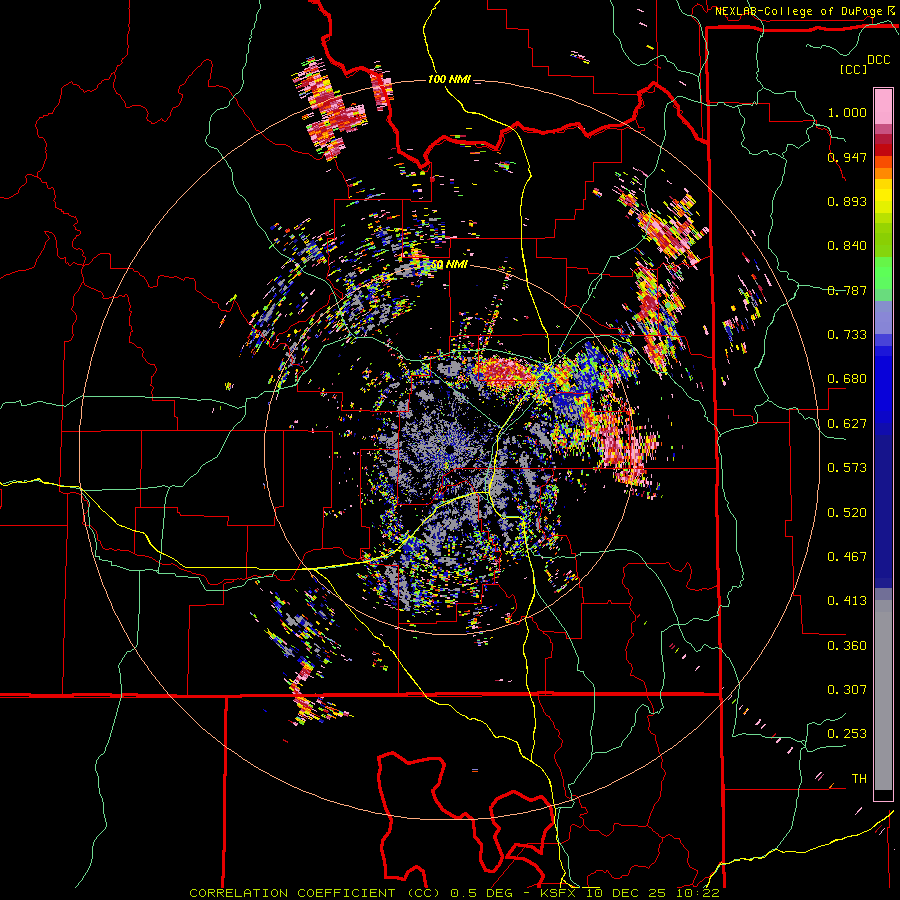This screenshot has width=900, height=900.
Task: Click the TH threshold label
Action: pos(859,779)
